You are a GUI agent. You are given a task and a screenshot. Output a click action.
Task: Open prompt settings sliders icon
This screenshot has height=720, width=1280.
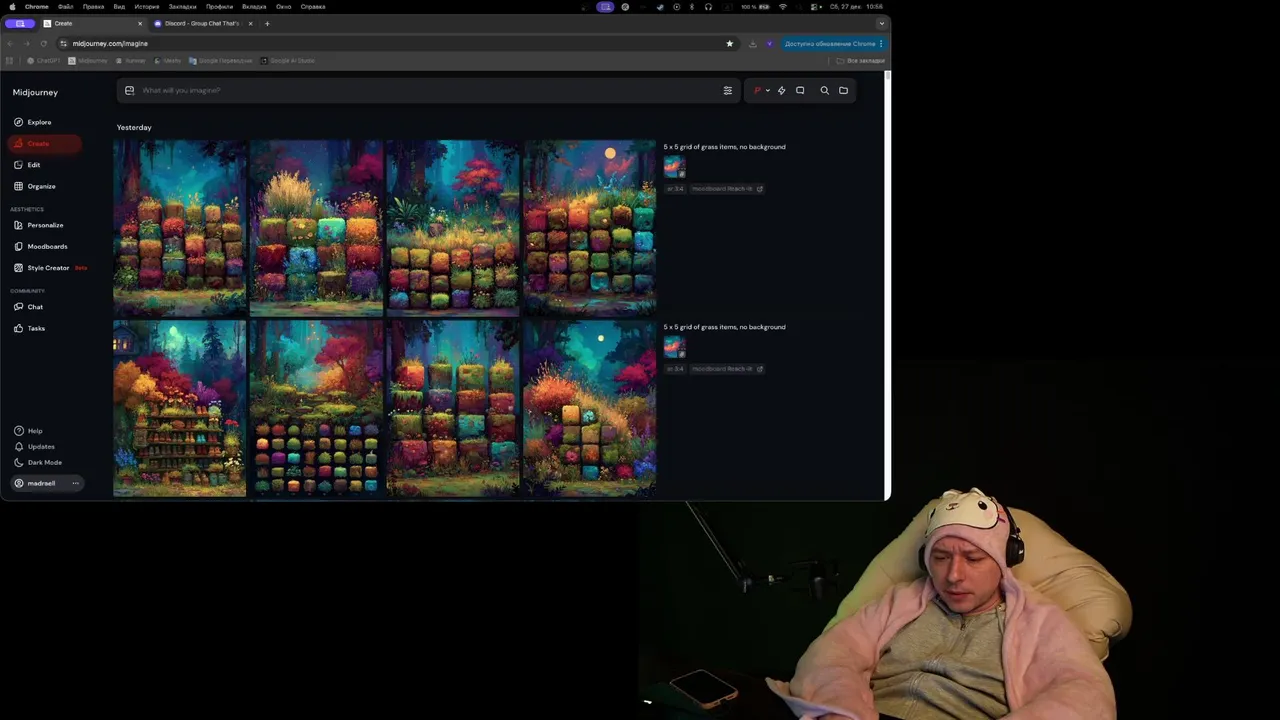[x=728, y=90]
